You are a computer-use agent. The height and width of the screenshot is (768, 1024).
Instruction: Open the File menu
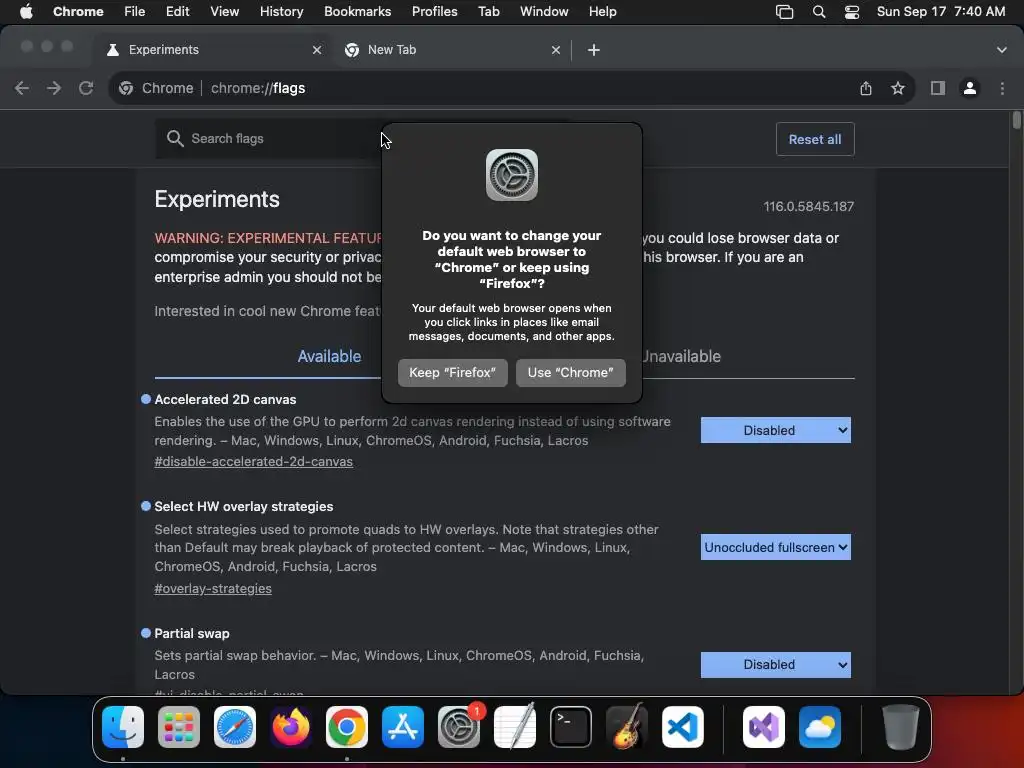[135, 12]
